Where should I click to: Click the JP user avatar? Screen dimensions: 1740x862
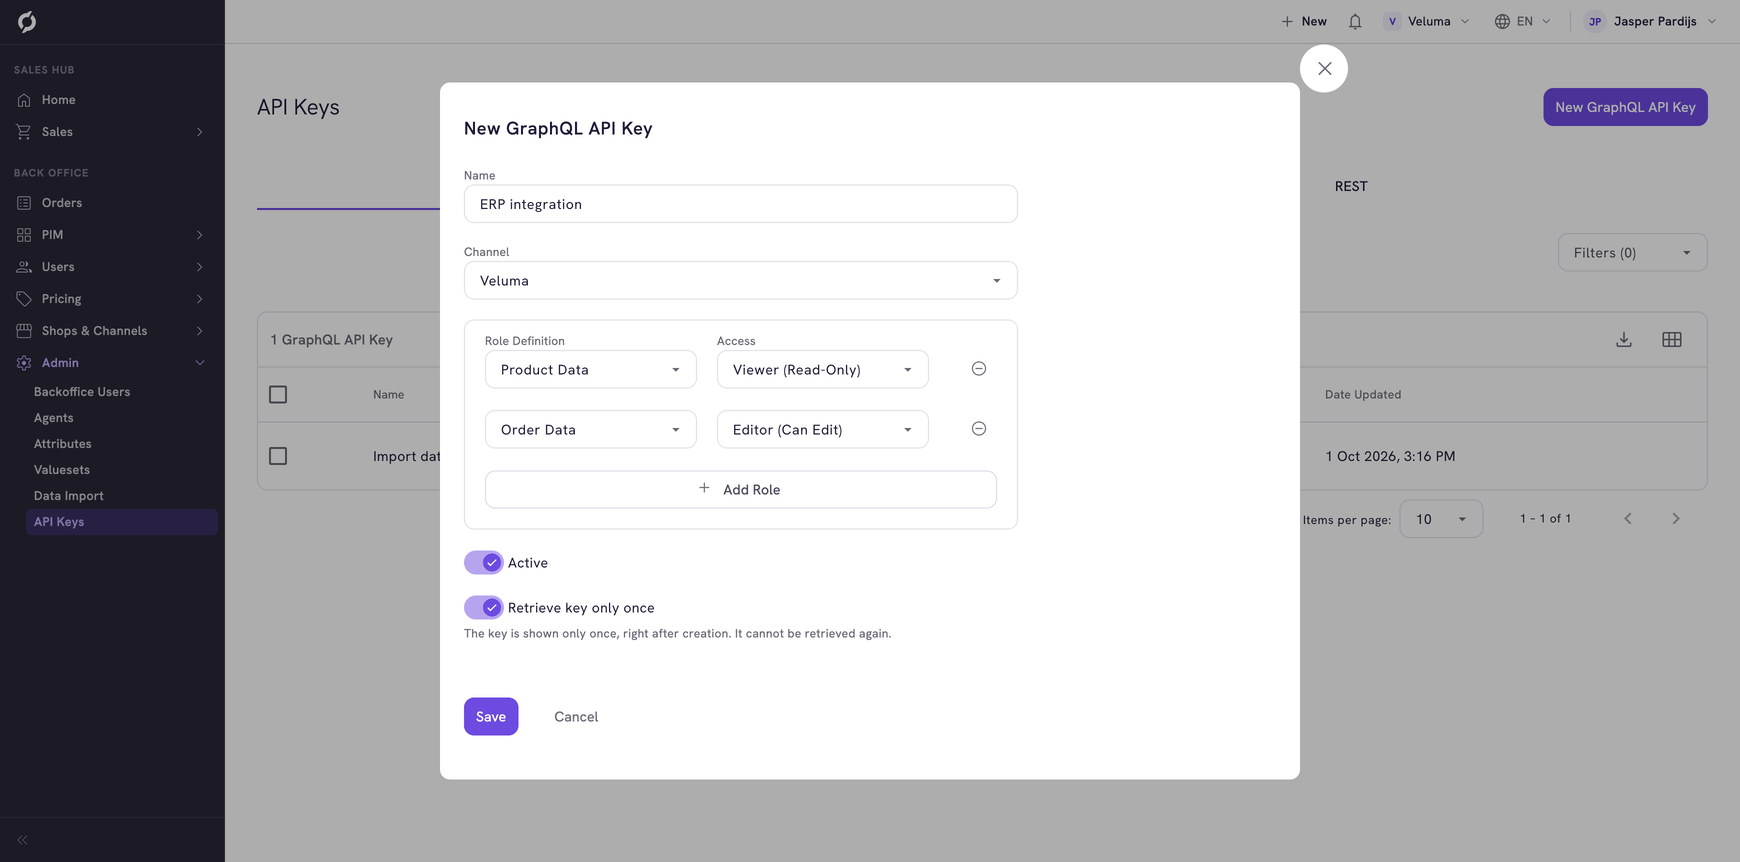click(x=1595, y=21)
